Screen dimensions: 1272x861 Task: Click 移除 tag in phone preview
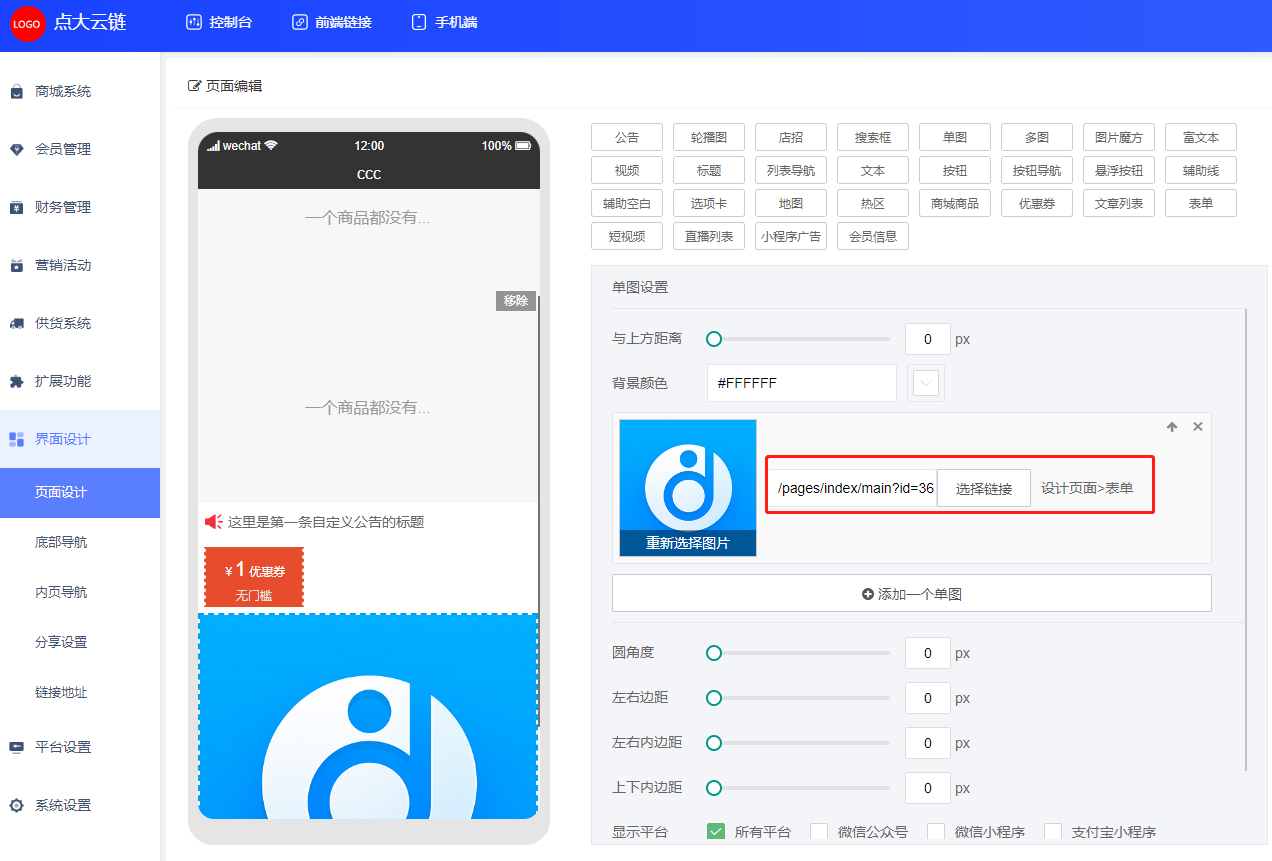[516, 301]
